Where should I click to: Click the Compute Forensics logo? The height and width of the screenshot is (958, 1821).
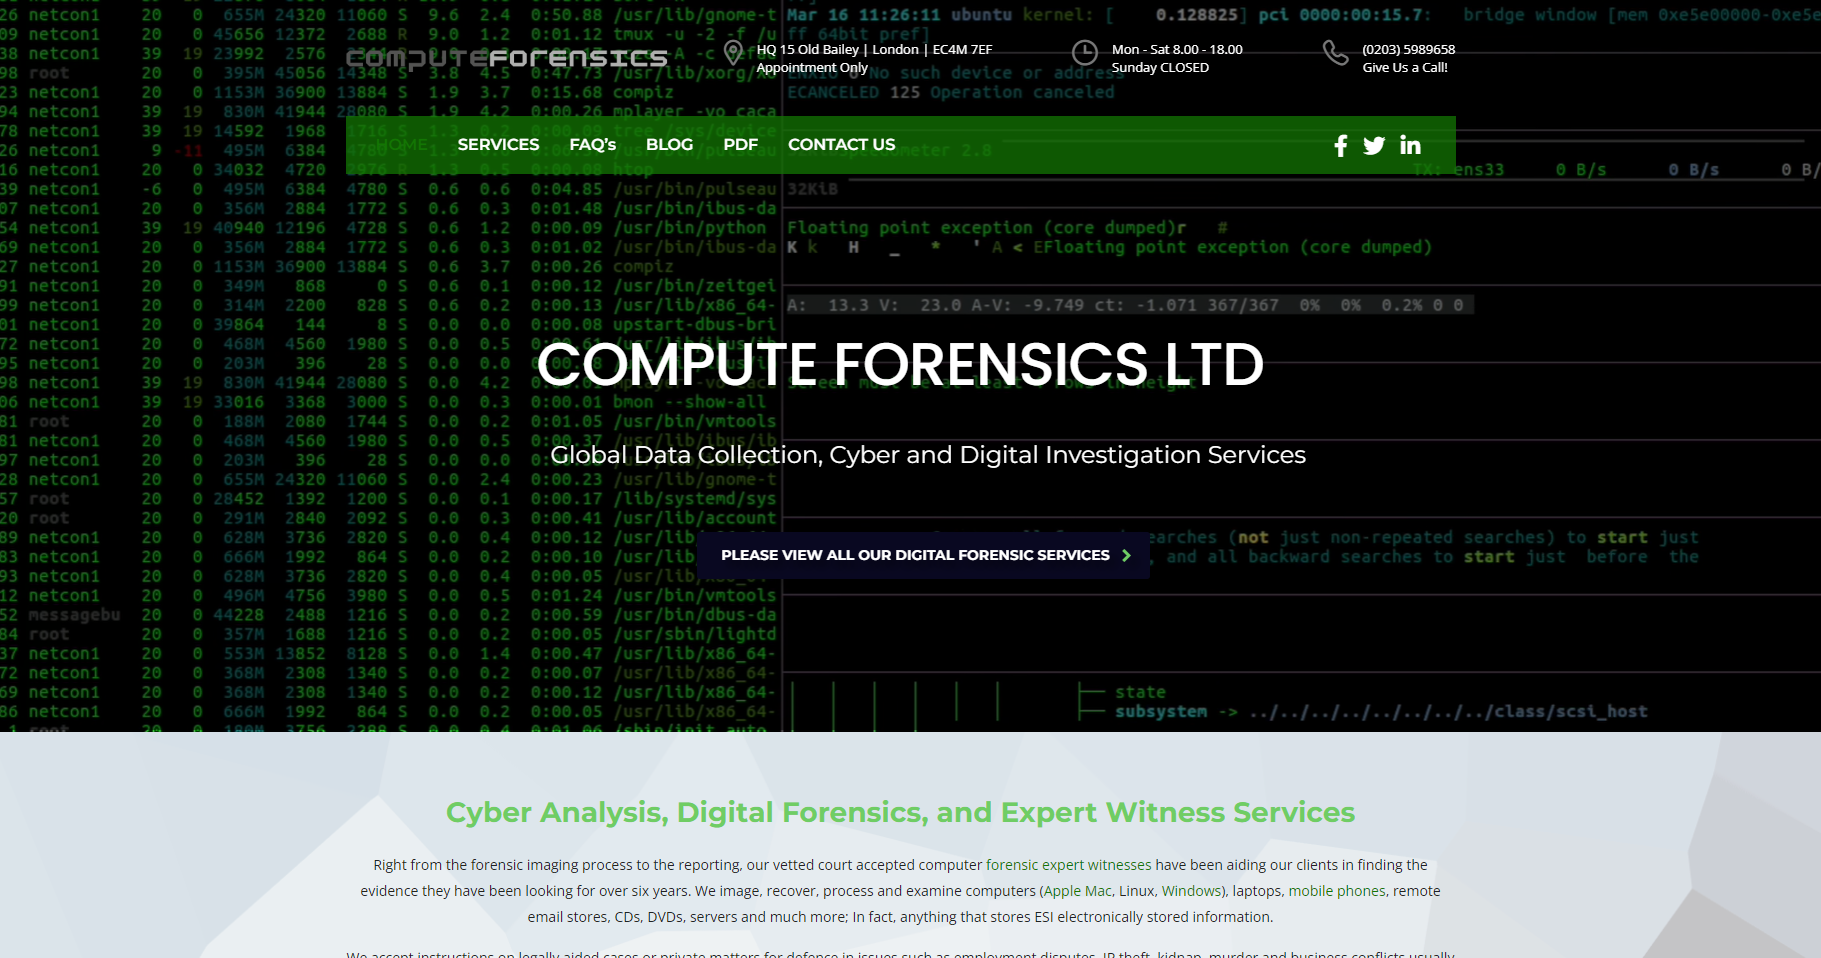(x=506, y=59)
